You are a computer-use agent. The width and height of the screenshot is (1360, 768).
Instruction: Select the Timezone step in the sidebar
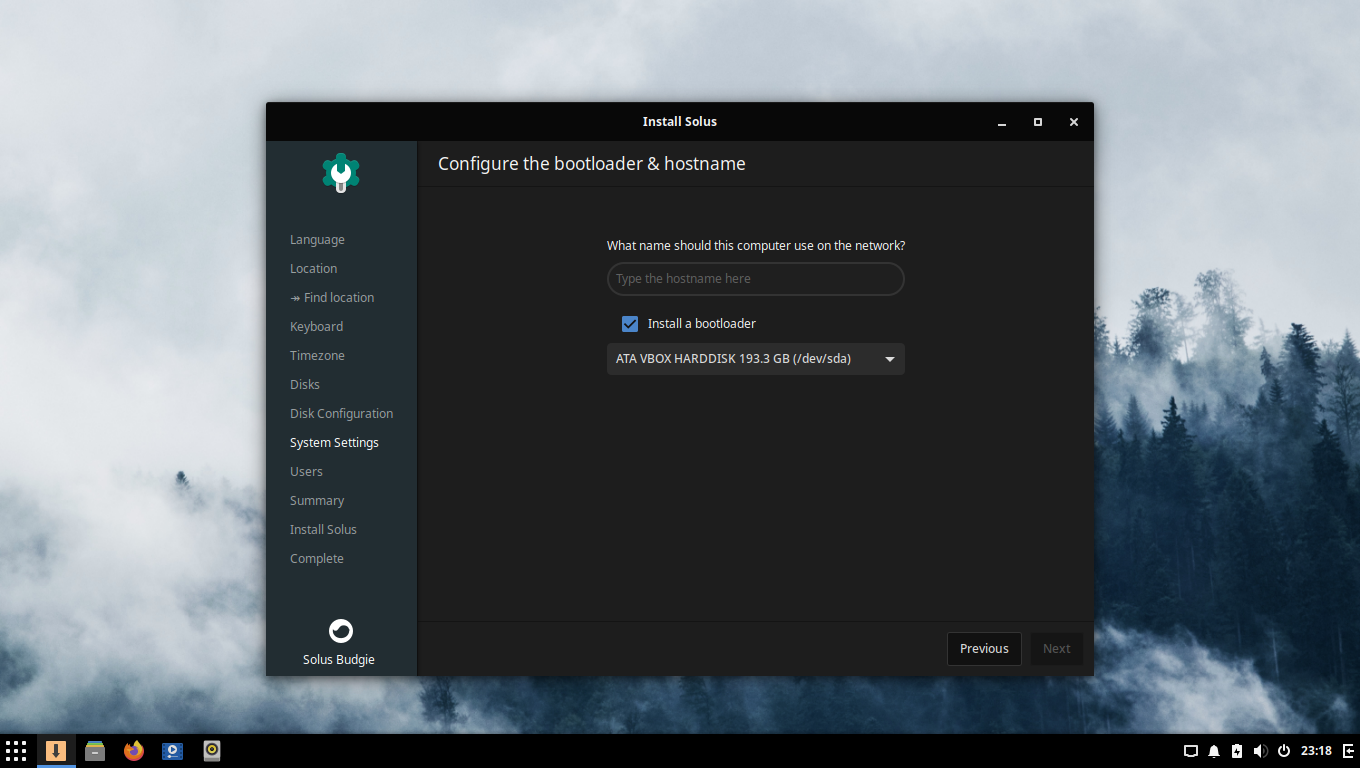pyautogui.click(x=317, y=356)
